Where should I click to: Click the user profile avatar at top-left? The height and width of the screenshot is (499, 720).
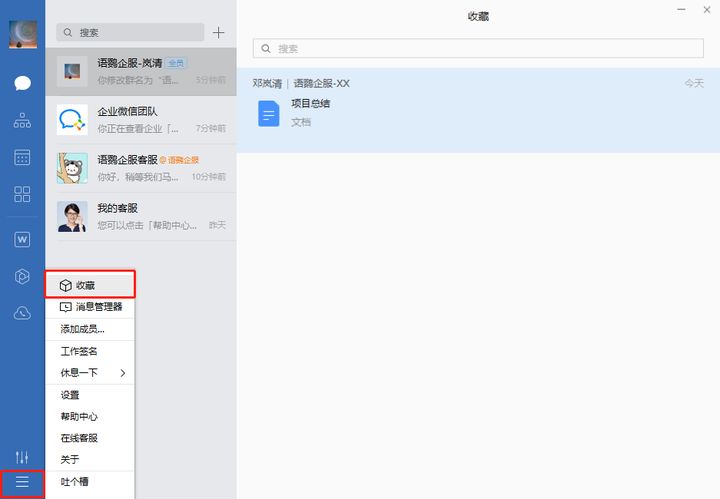click(x=22, y=34)
